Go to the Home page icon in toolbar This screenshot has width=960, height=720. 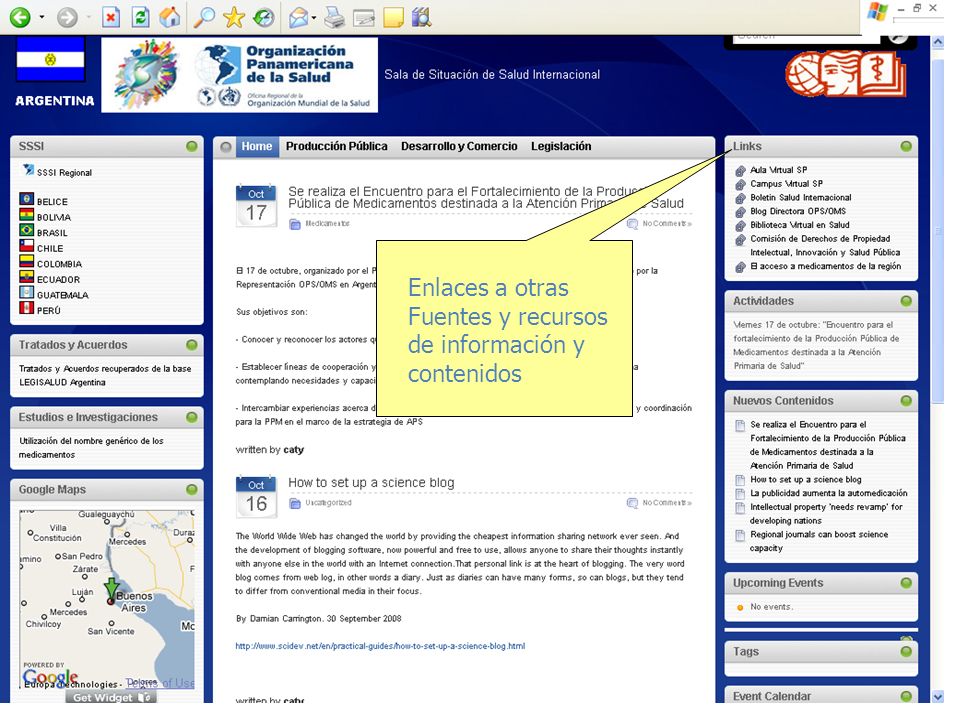(x=170, y=17)
